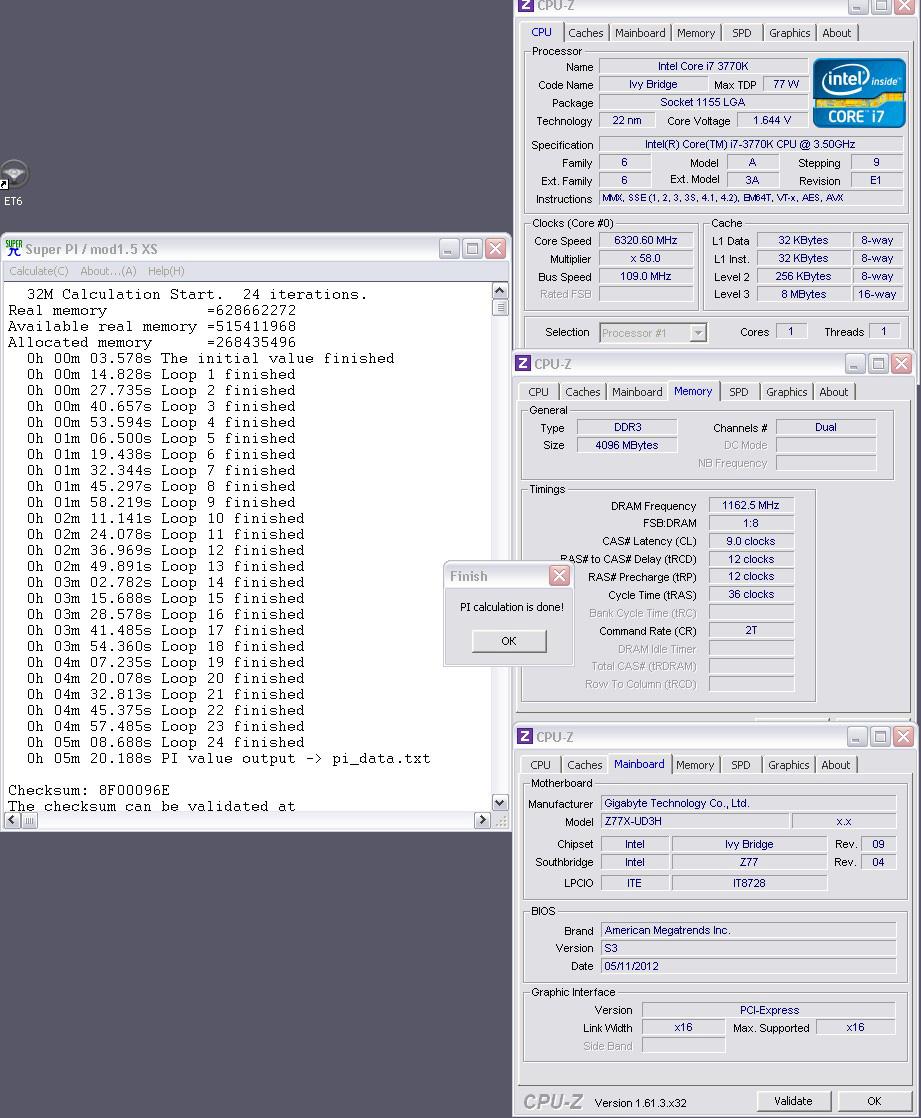
Task: Click the BIOS date 05/11/2012 field
Action: click(x=748, y=966)
